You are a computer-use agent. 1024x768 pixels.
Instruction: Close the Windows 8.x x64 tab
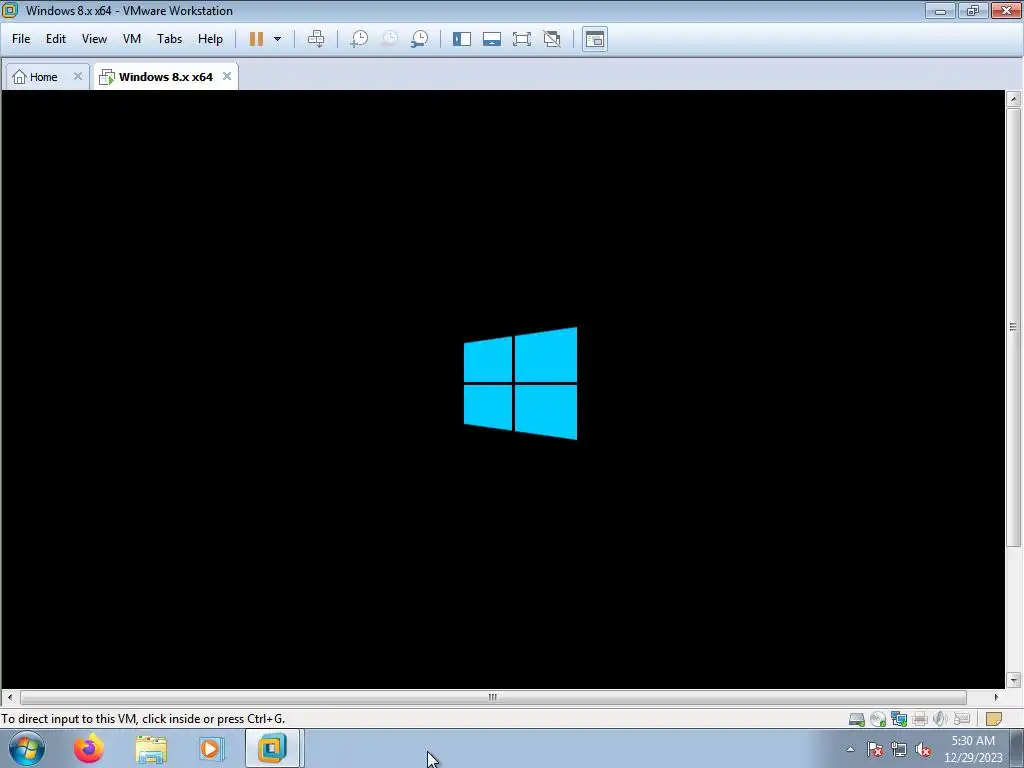pos(227,76)
